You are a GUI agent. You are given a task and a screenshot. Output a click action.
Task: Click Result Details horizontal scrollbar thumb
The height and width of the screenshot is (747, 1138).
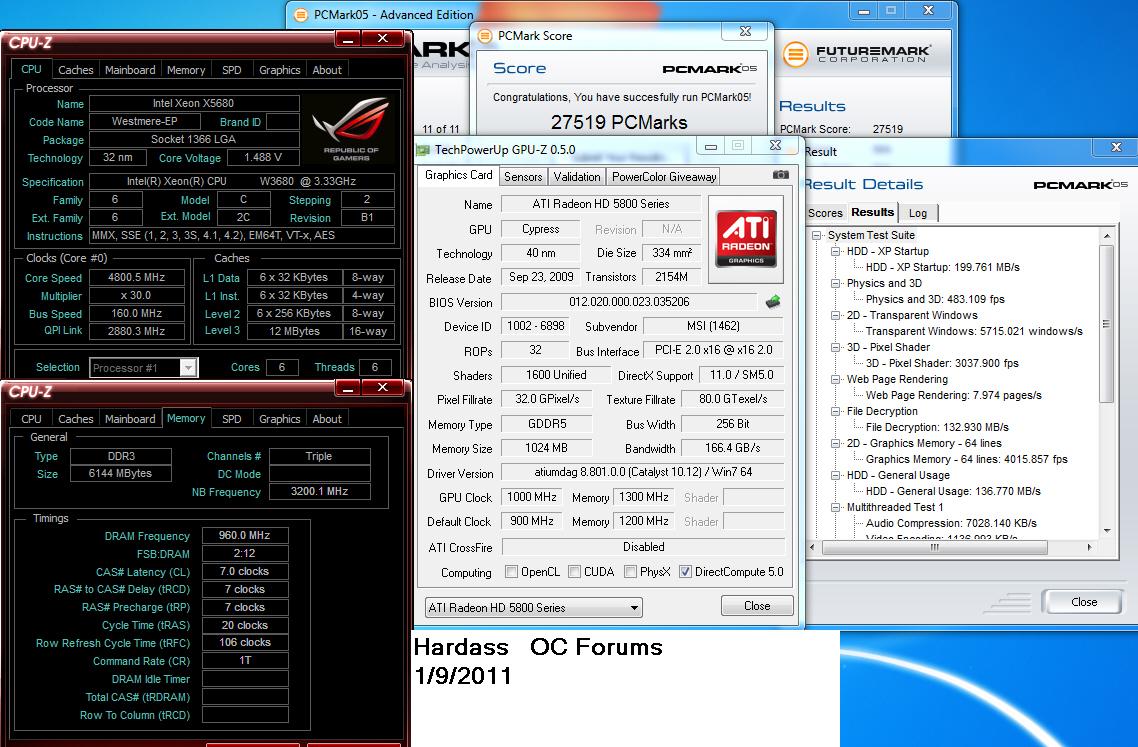[x=933, y=547]
